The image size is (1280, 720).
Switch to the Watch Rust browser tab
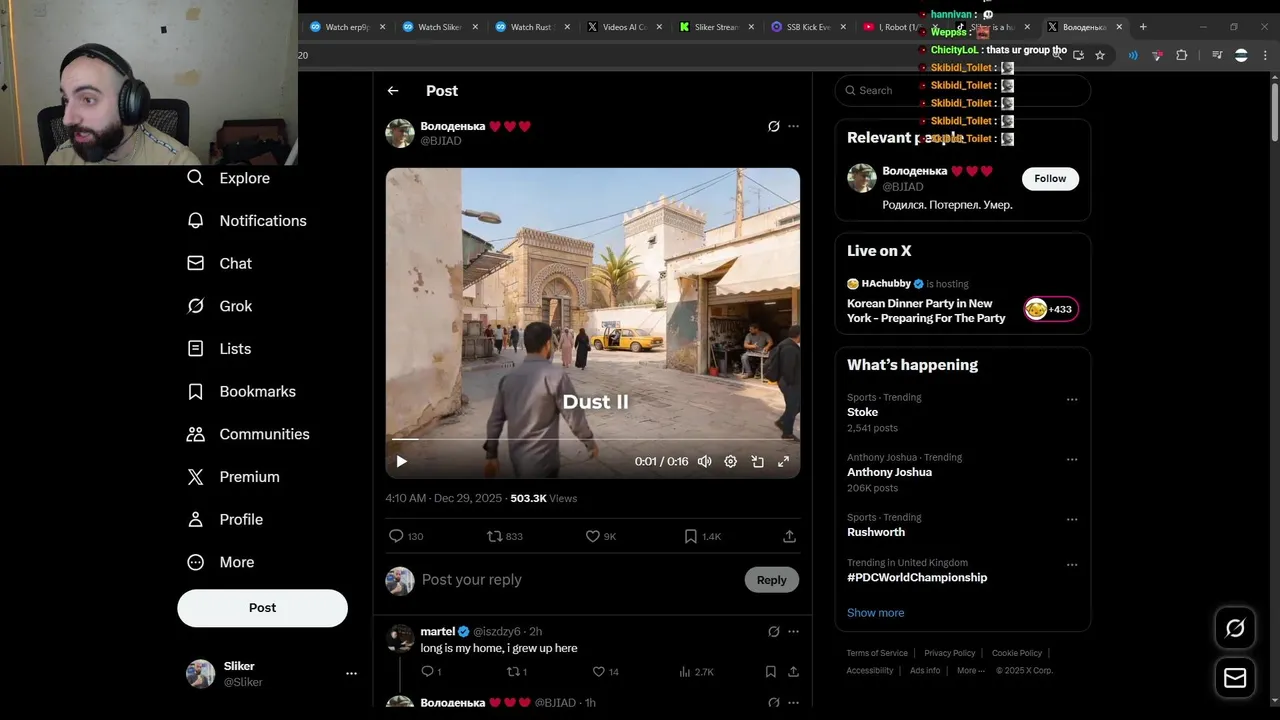pyautogui.click(x=530, y=27)
